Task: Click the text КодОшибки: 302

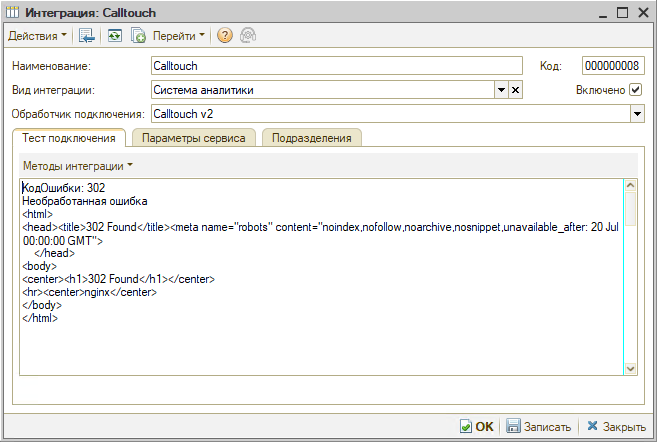Action: 64,188
